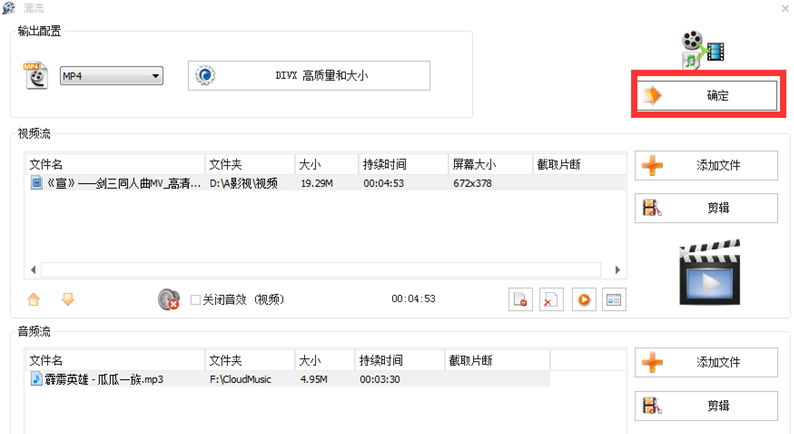The height and width of the screenshot is (434, 794).
Task: Move video up with the up arrow
Action: pyautogui.click(x=33, y=299)
